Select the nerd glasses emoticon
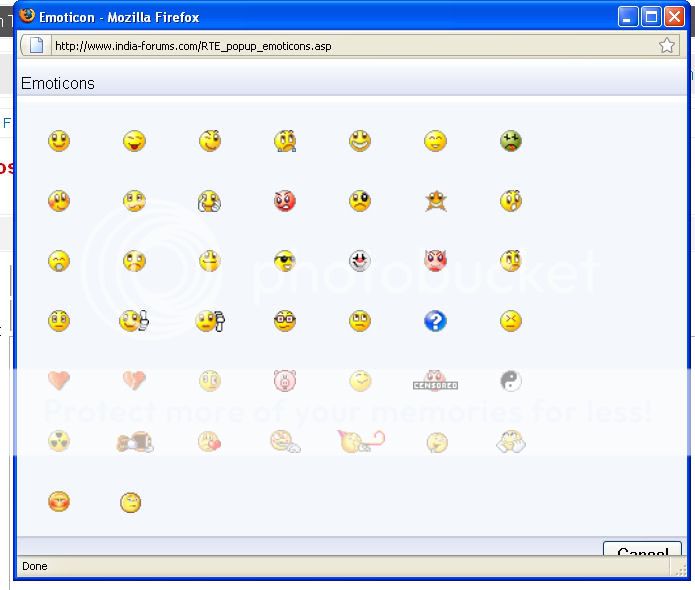The height and width of the screenshot is (590, 695). click(285, 321)
